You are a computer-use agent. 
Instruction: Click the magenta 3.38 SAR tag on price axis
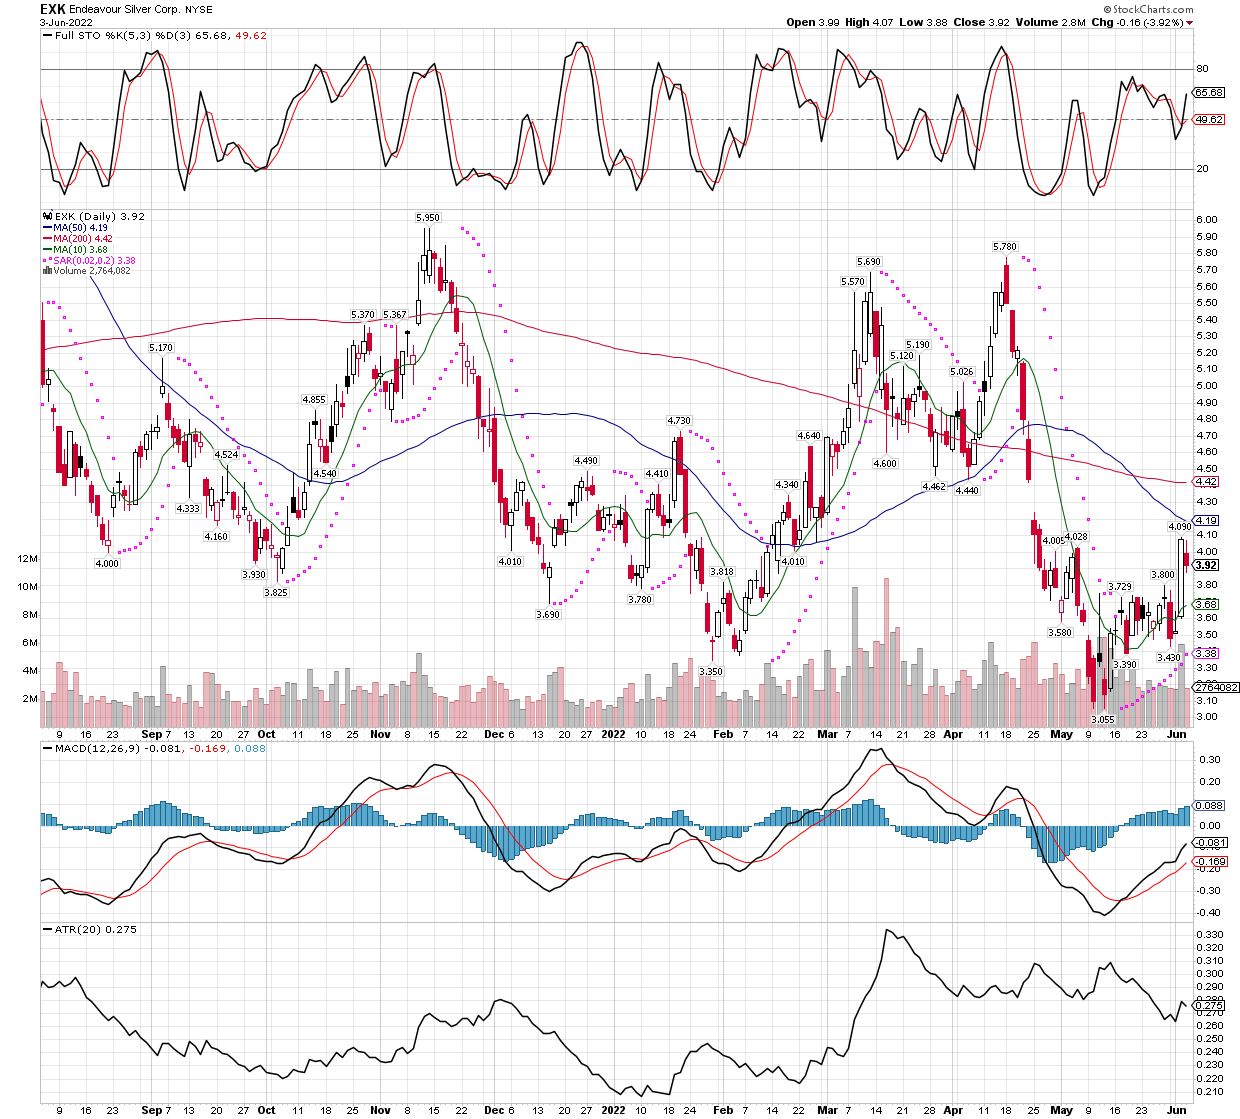pos(1206,653)
